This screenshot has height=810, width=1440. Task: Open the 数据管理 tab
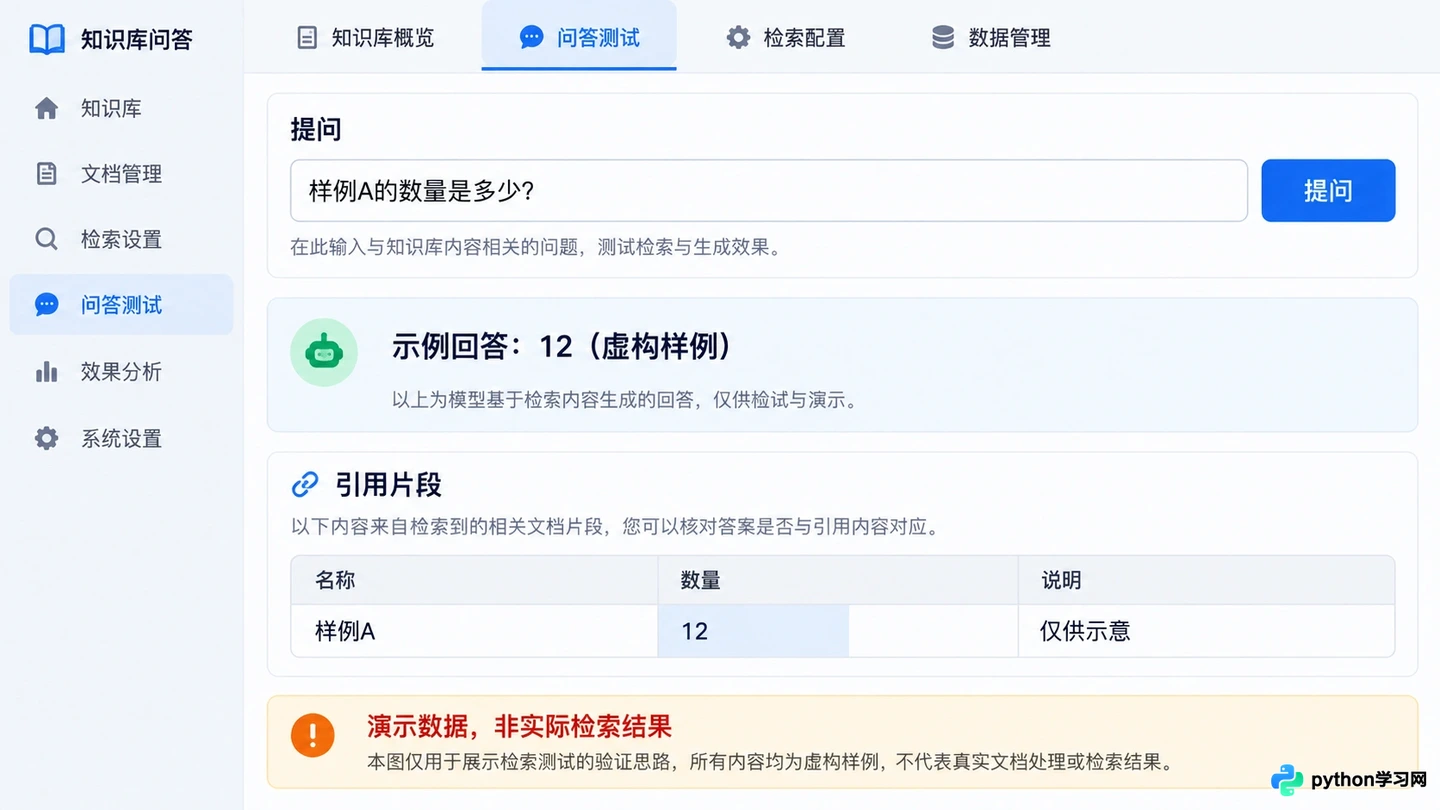[x=991, y=38]
